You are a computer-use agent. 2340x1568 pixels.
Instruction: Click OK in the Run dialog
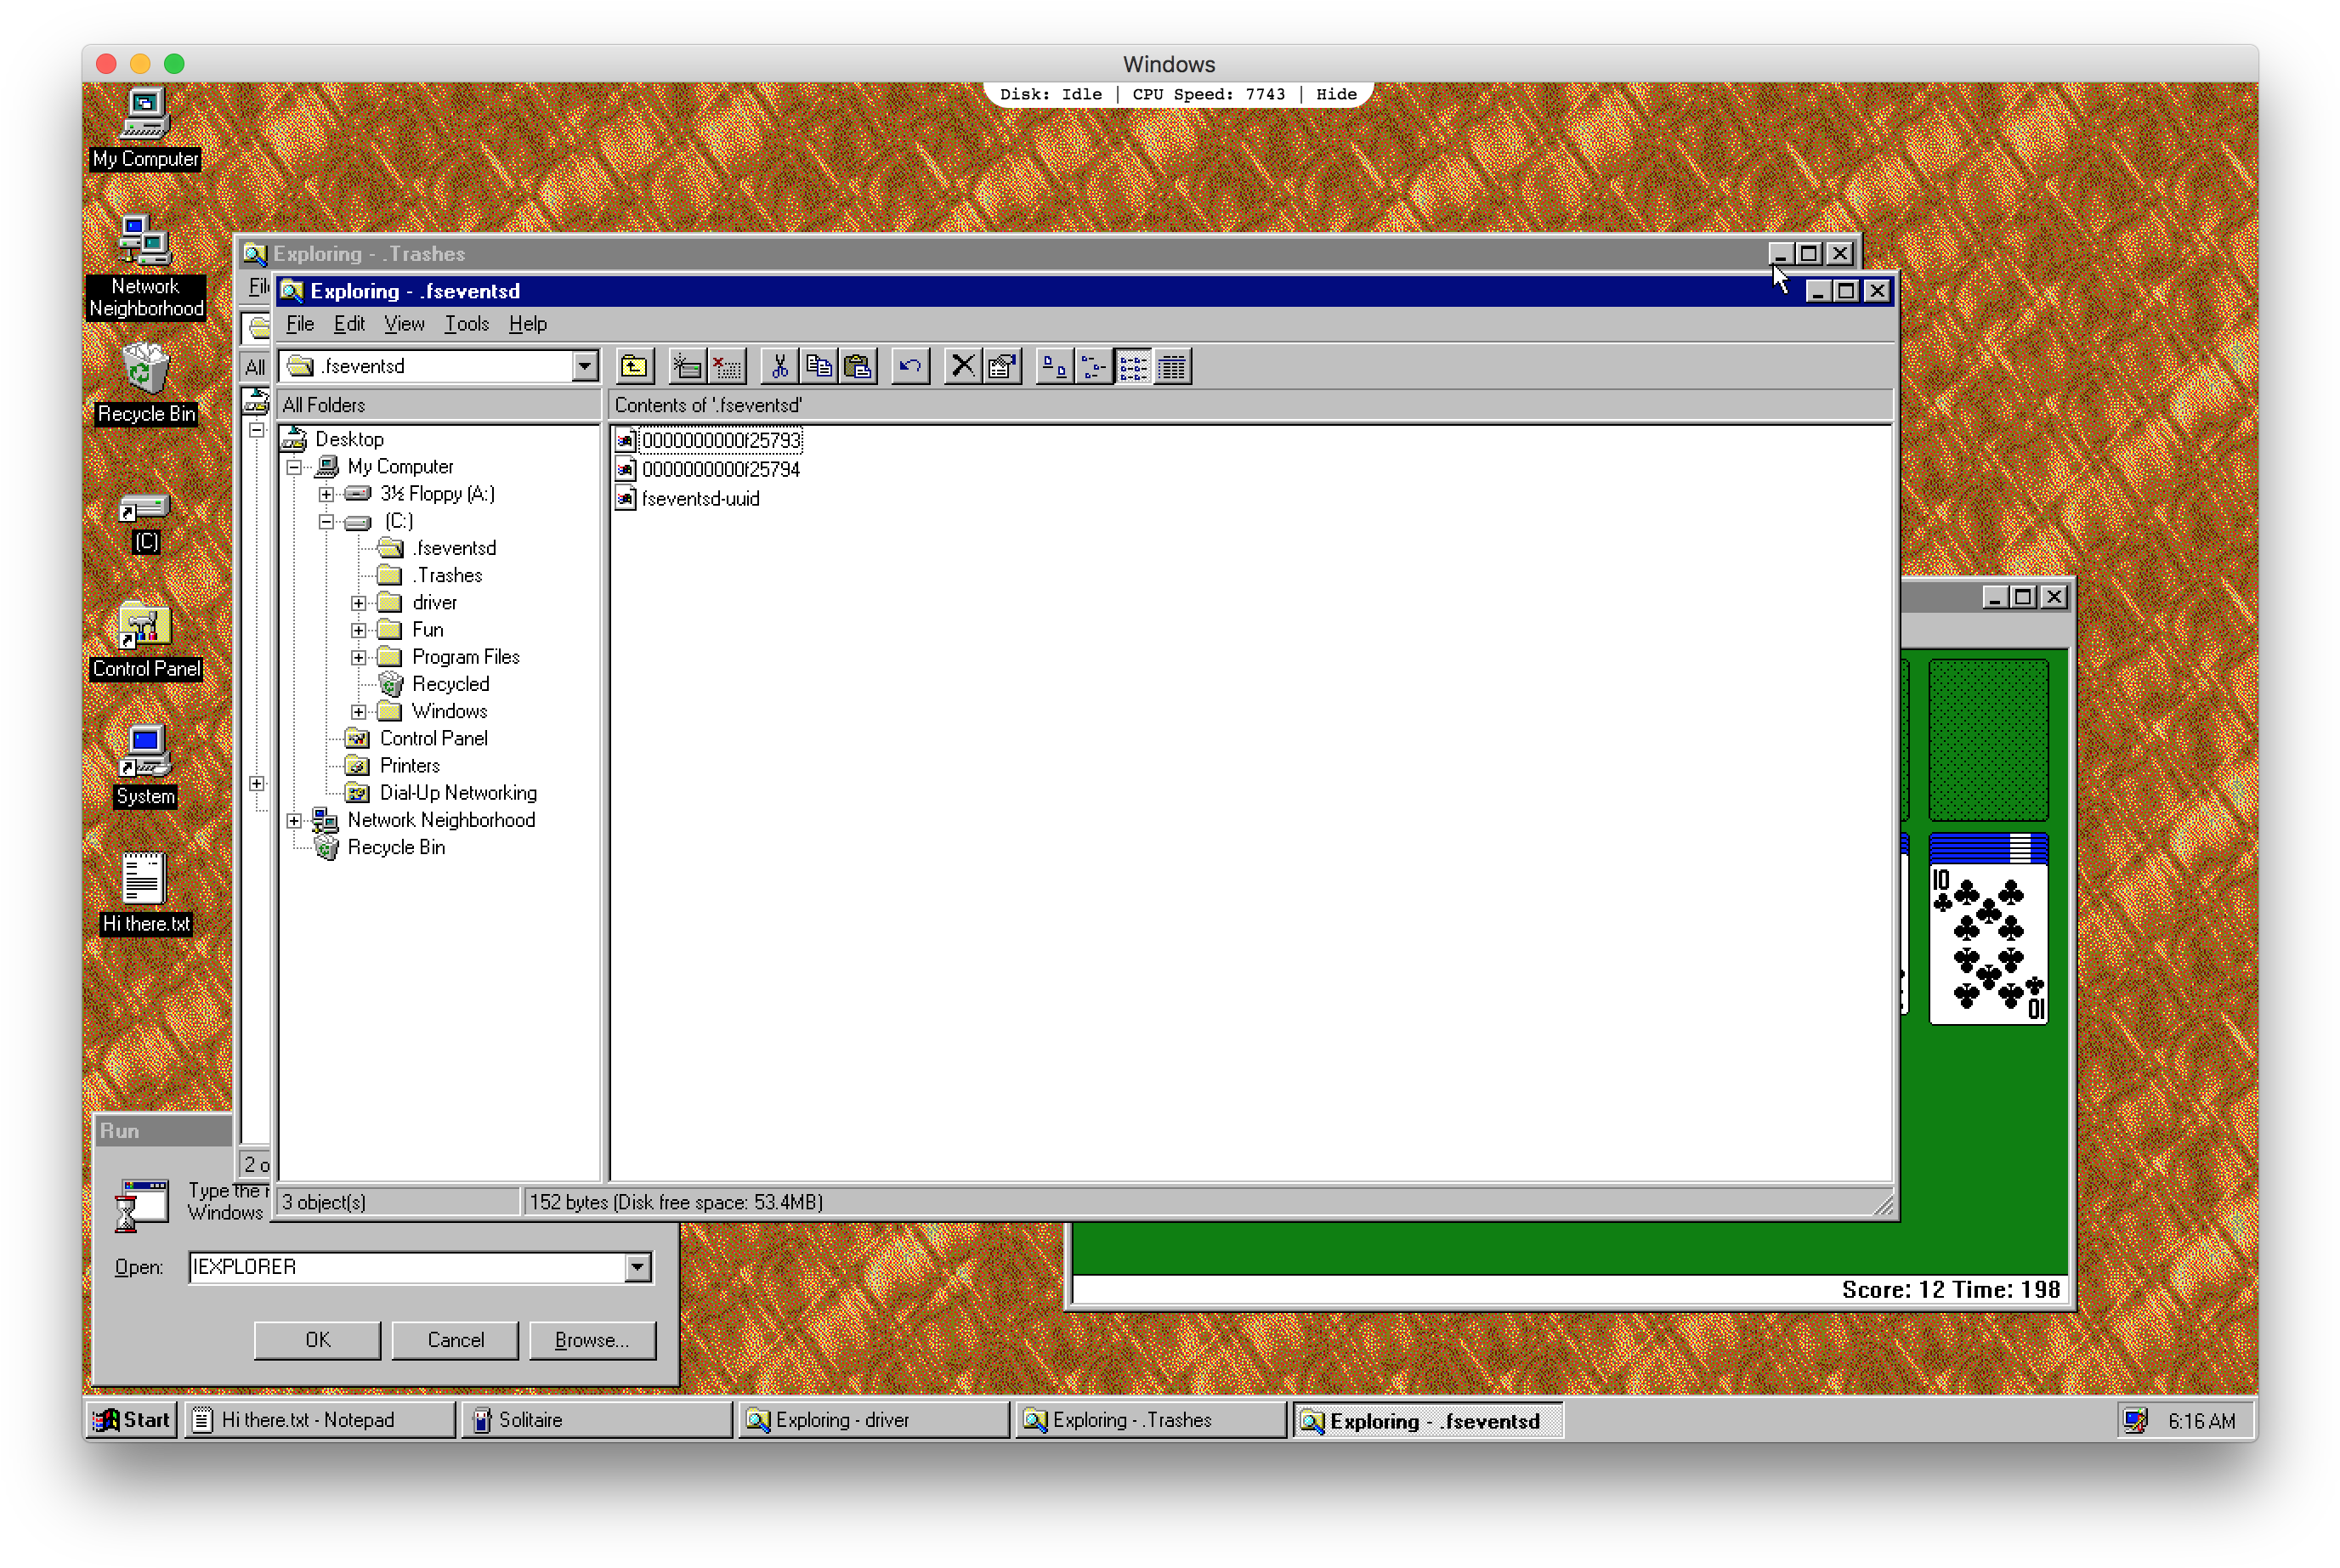pos(317,1340)
